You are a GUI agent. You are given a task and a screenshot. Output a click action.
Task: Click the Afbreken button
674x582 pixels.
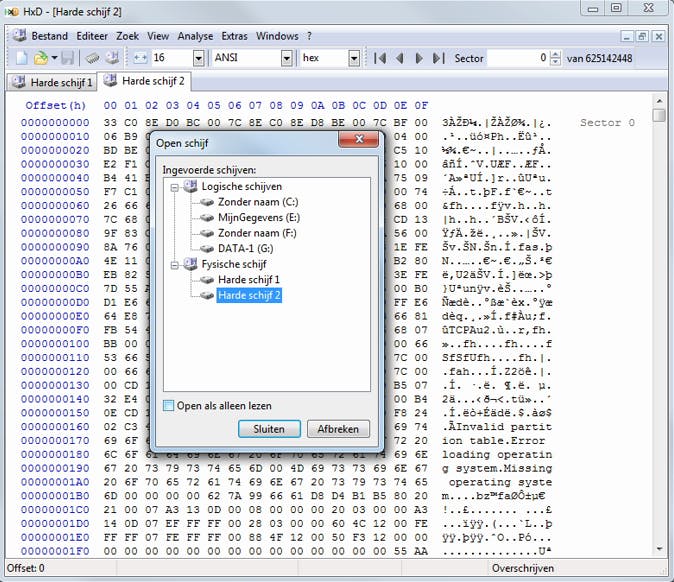tap(338, 429)
